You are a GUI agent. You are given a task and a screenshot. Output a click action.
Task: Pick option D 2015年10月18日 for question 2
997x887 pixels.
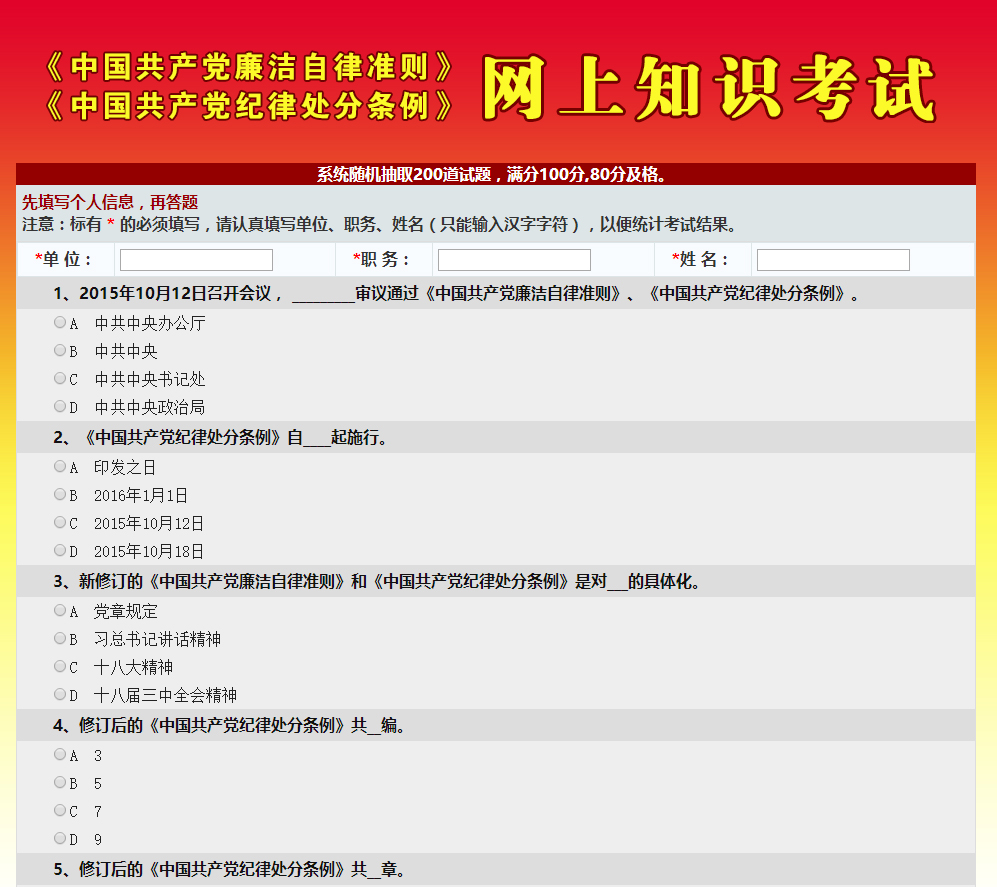[60, 551]
